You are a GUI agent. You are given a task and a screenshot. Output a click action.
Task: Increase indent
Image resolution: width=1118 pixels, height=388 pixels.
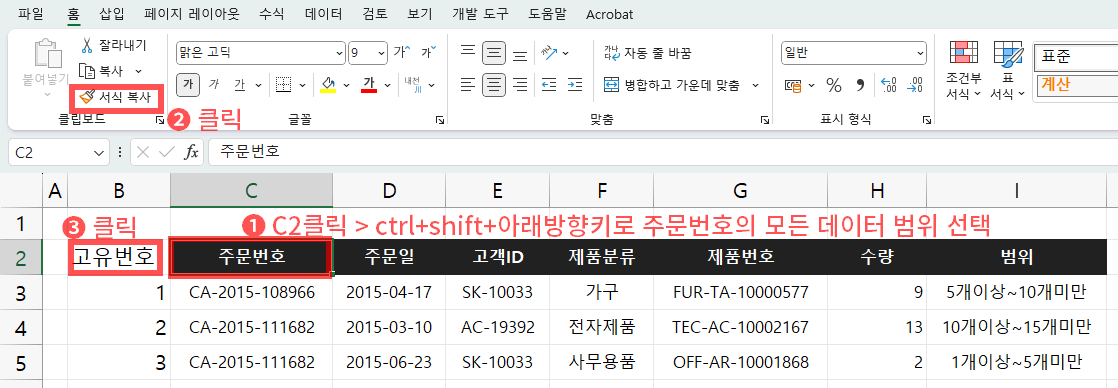pos(575,85)
